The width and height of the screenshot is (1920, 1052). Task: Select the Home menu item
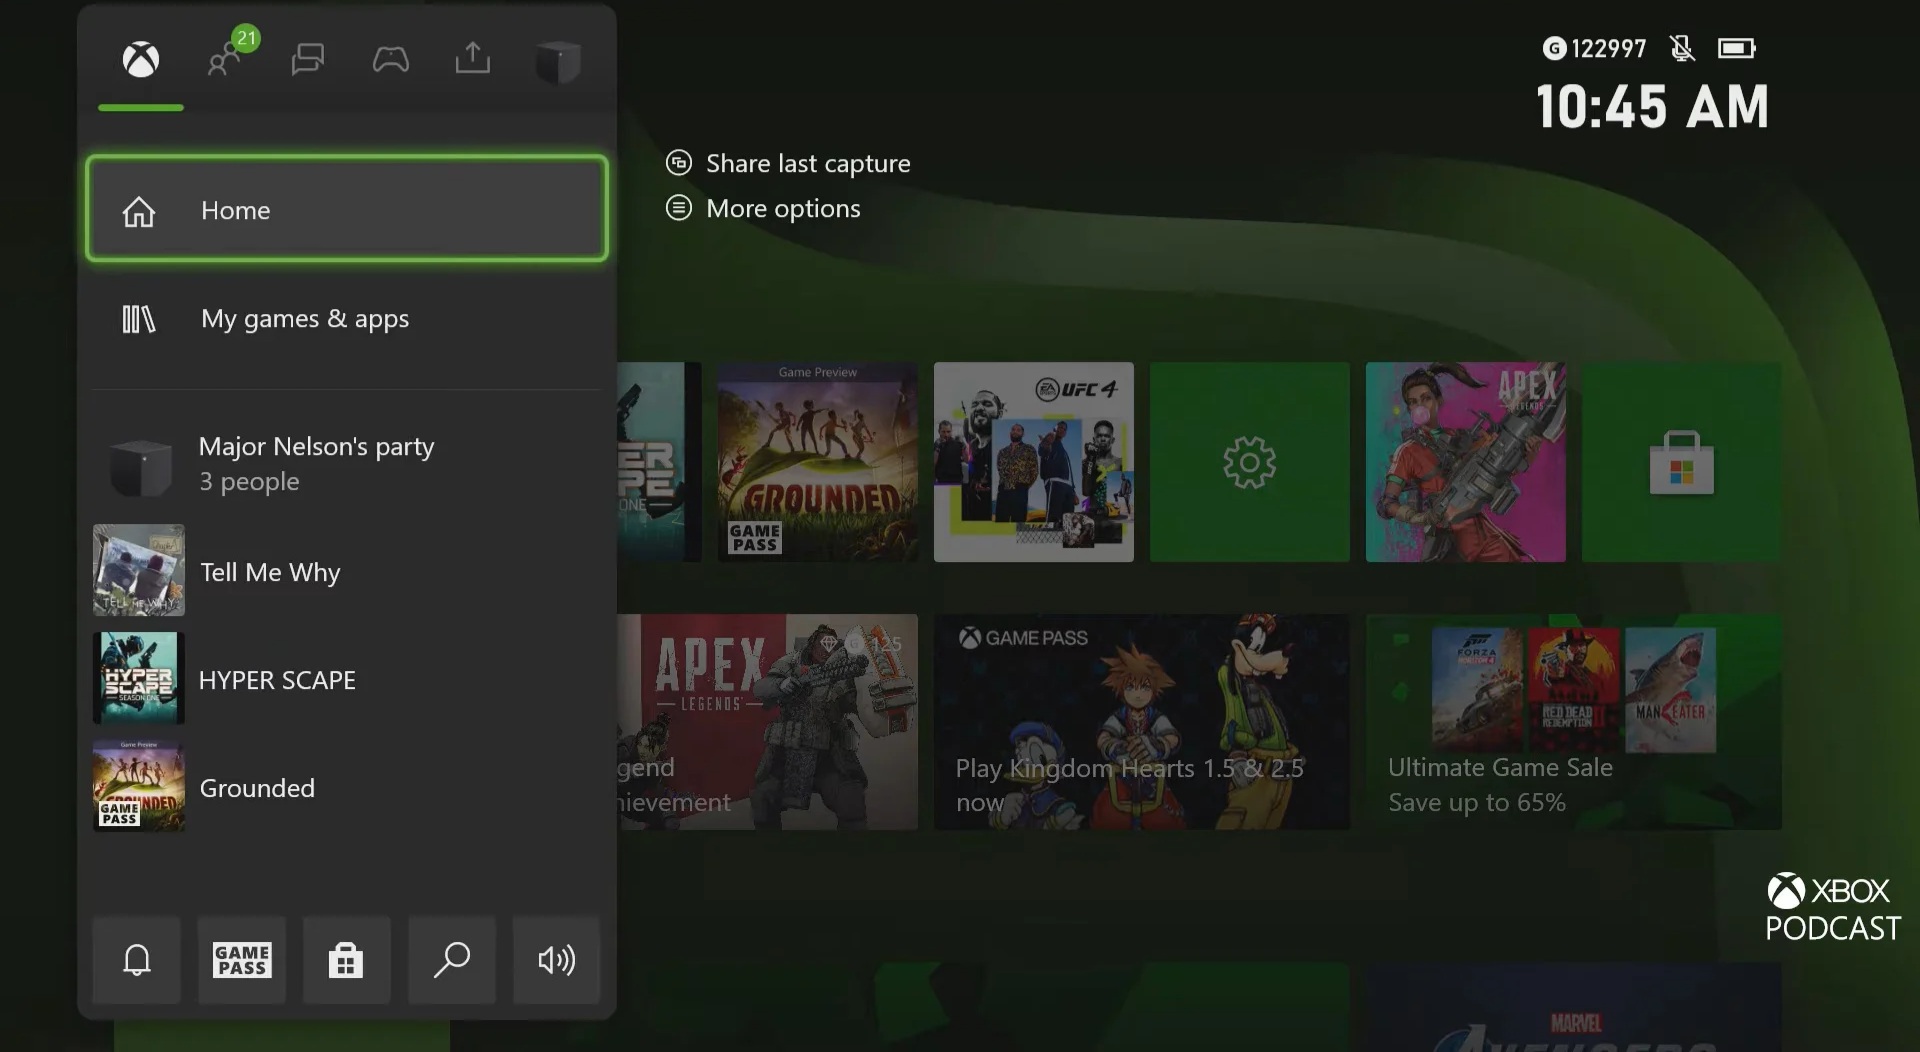(x=346, y=210)
